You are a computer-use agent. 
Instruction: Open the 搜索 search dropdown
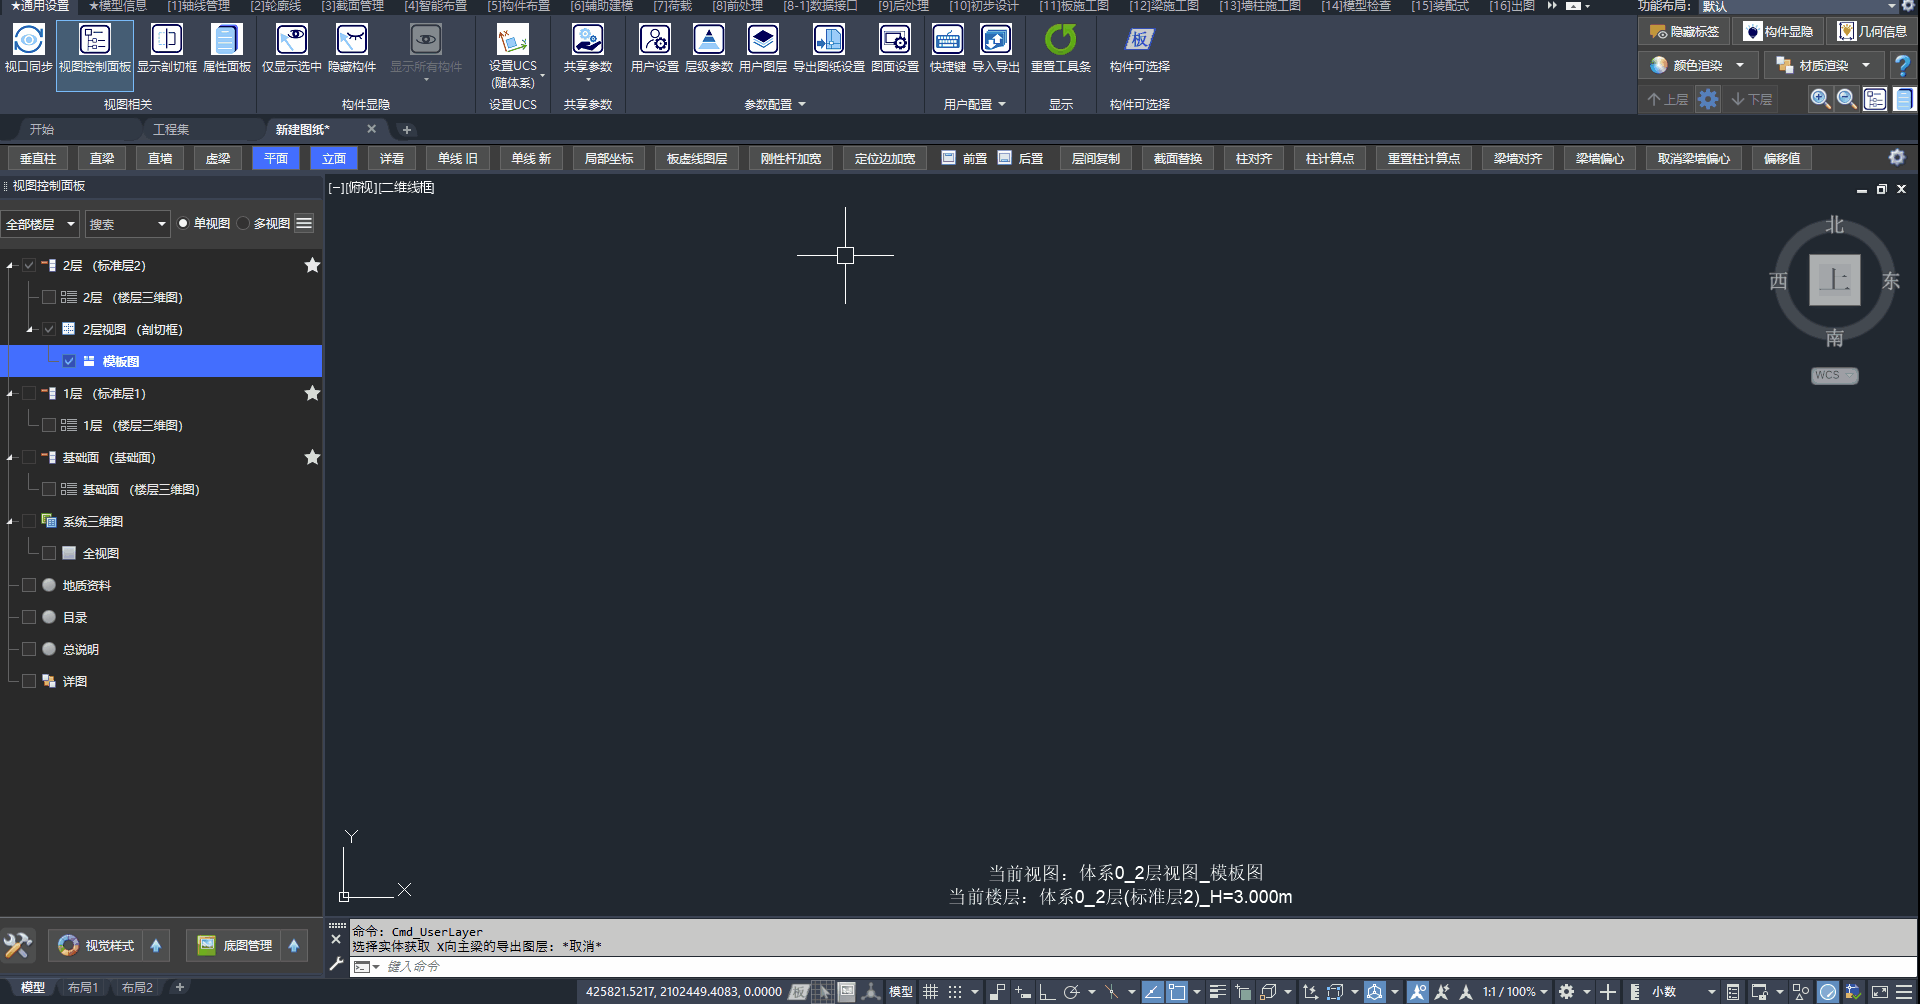tap(127, 224)
